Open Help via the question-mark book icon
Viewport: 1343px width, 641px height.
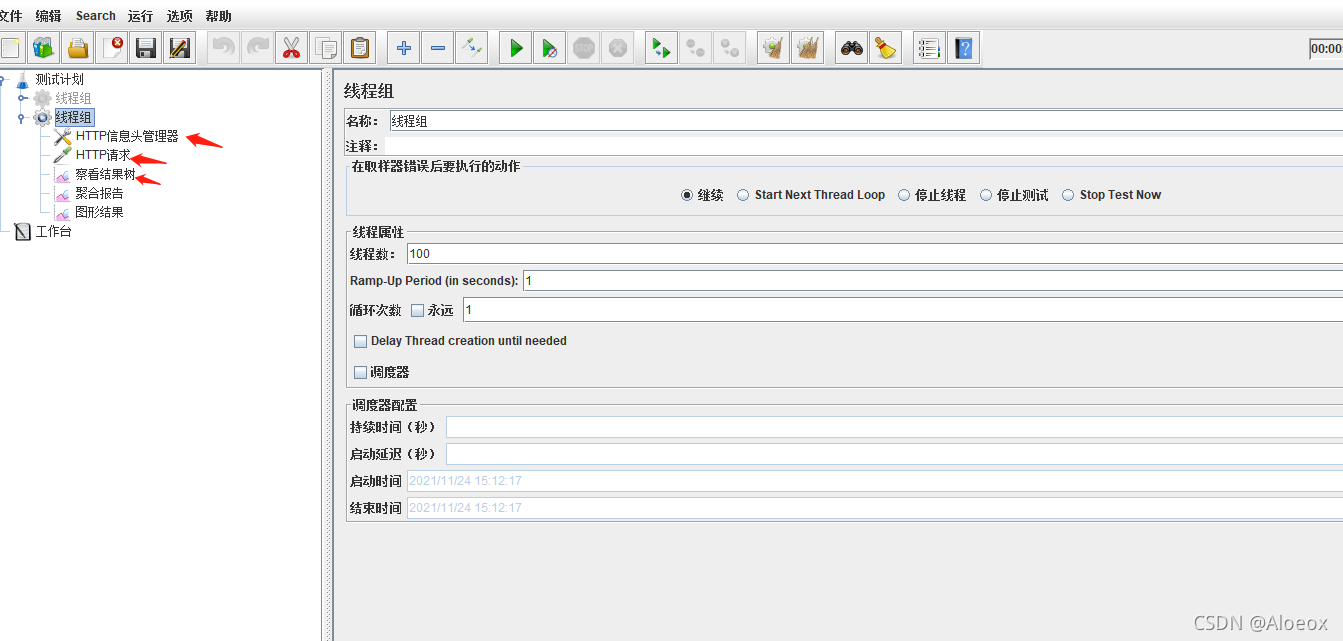964,47
